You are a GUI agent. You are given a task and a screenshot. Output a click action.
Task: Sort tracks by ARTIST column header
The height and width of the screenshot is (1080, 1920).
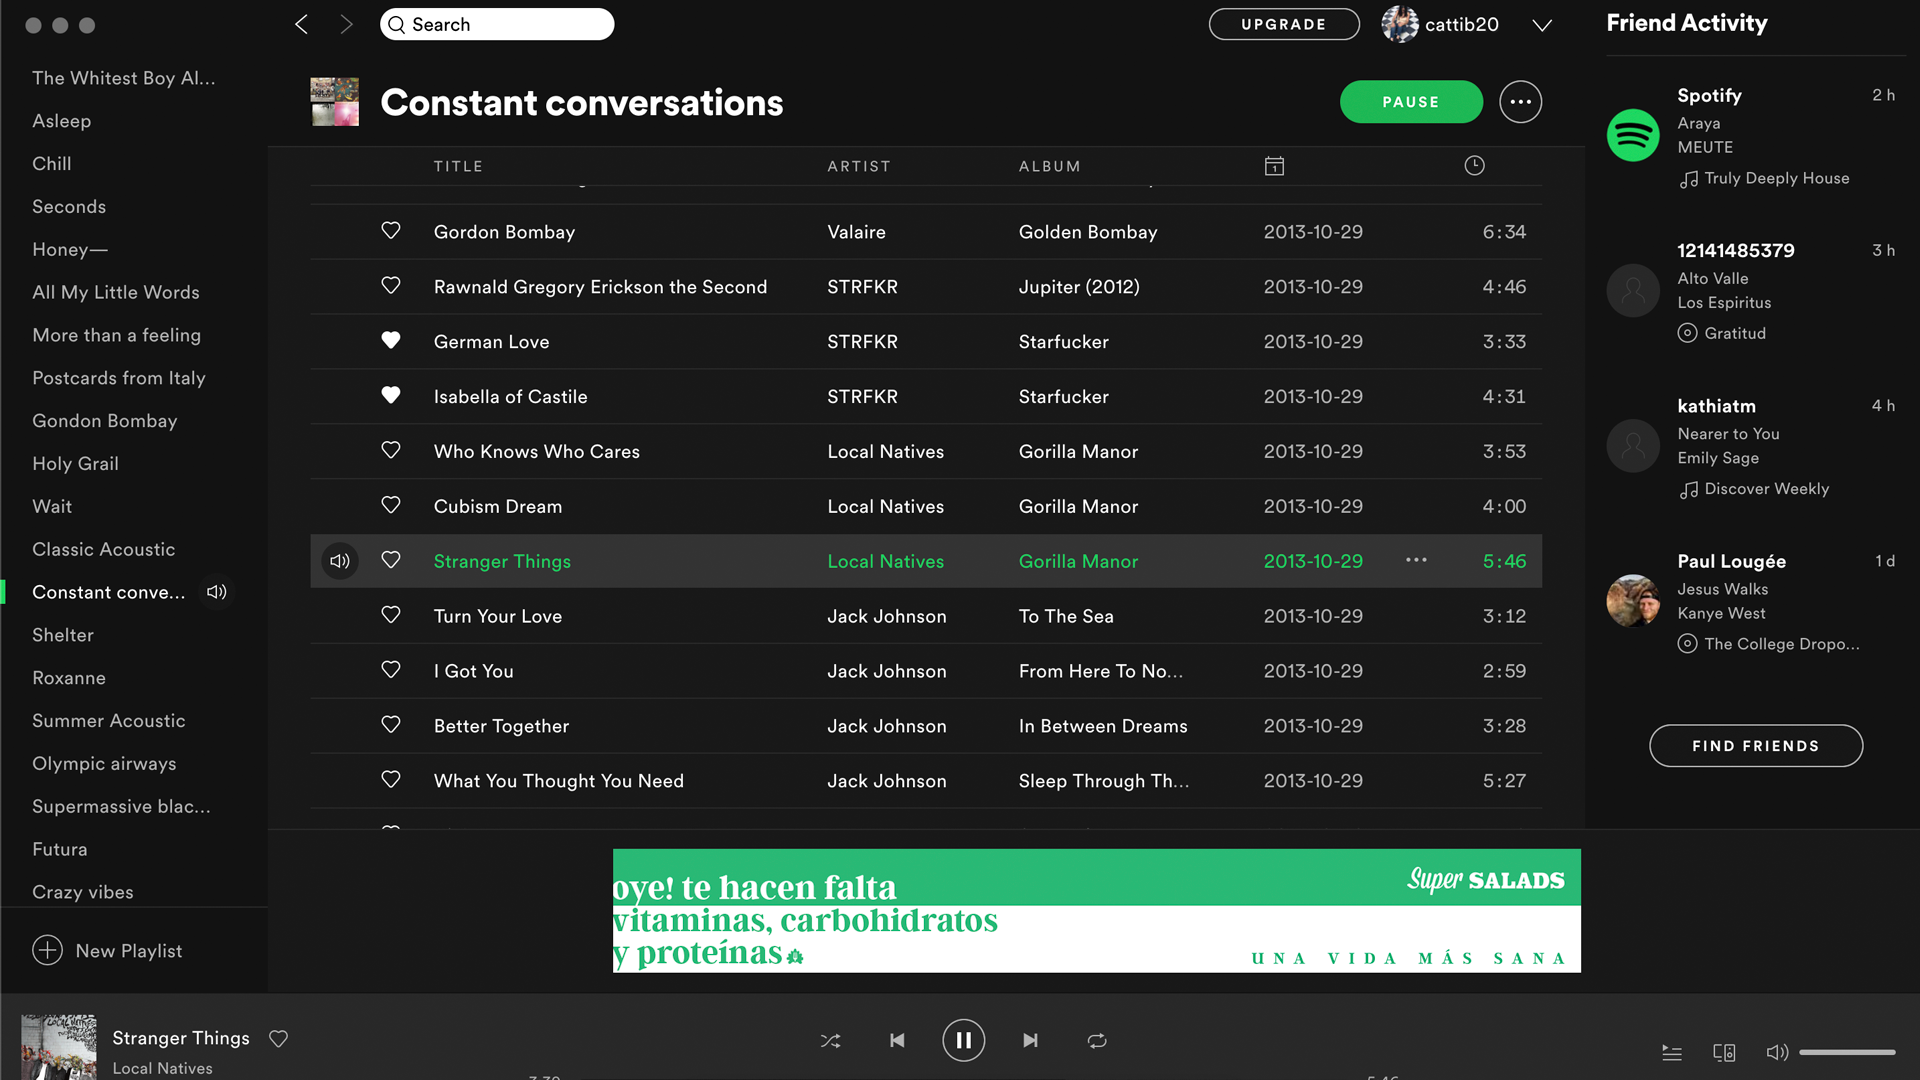(x=859, y=166)
